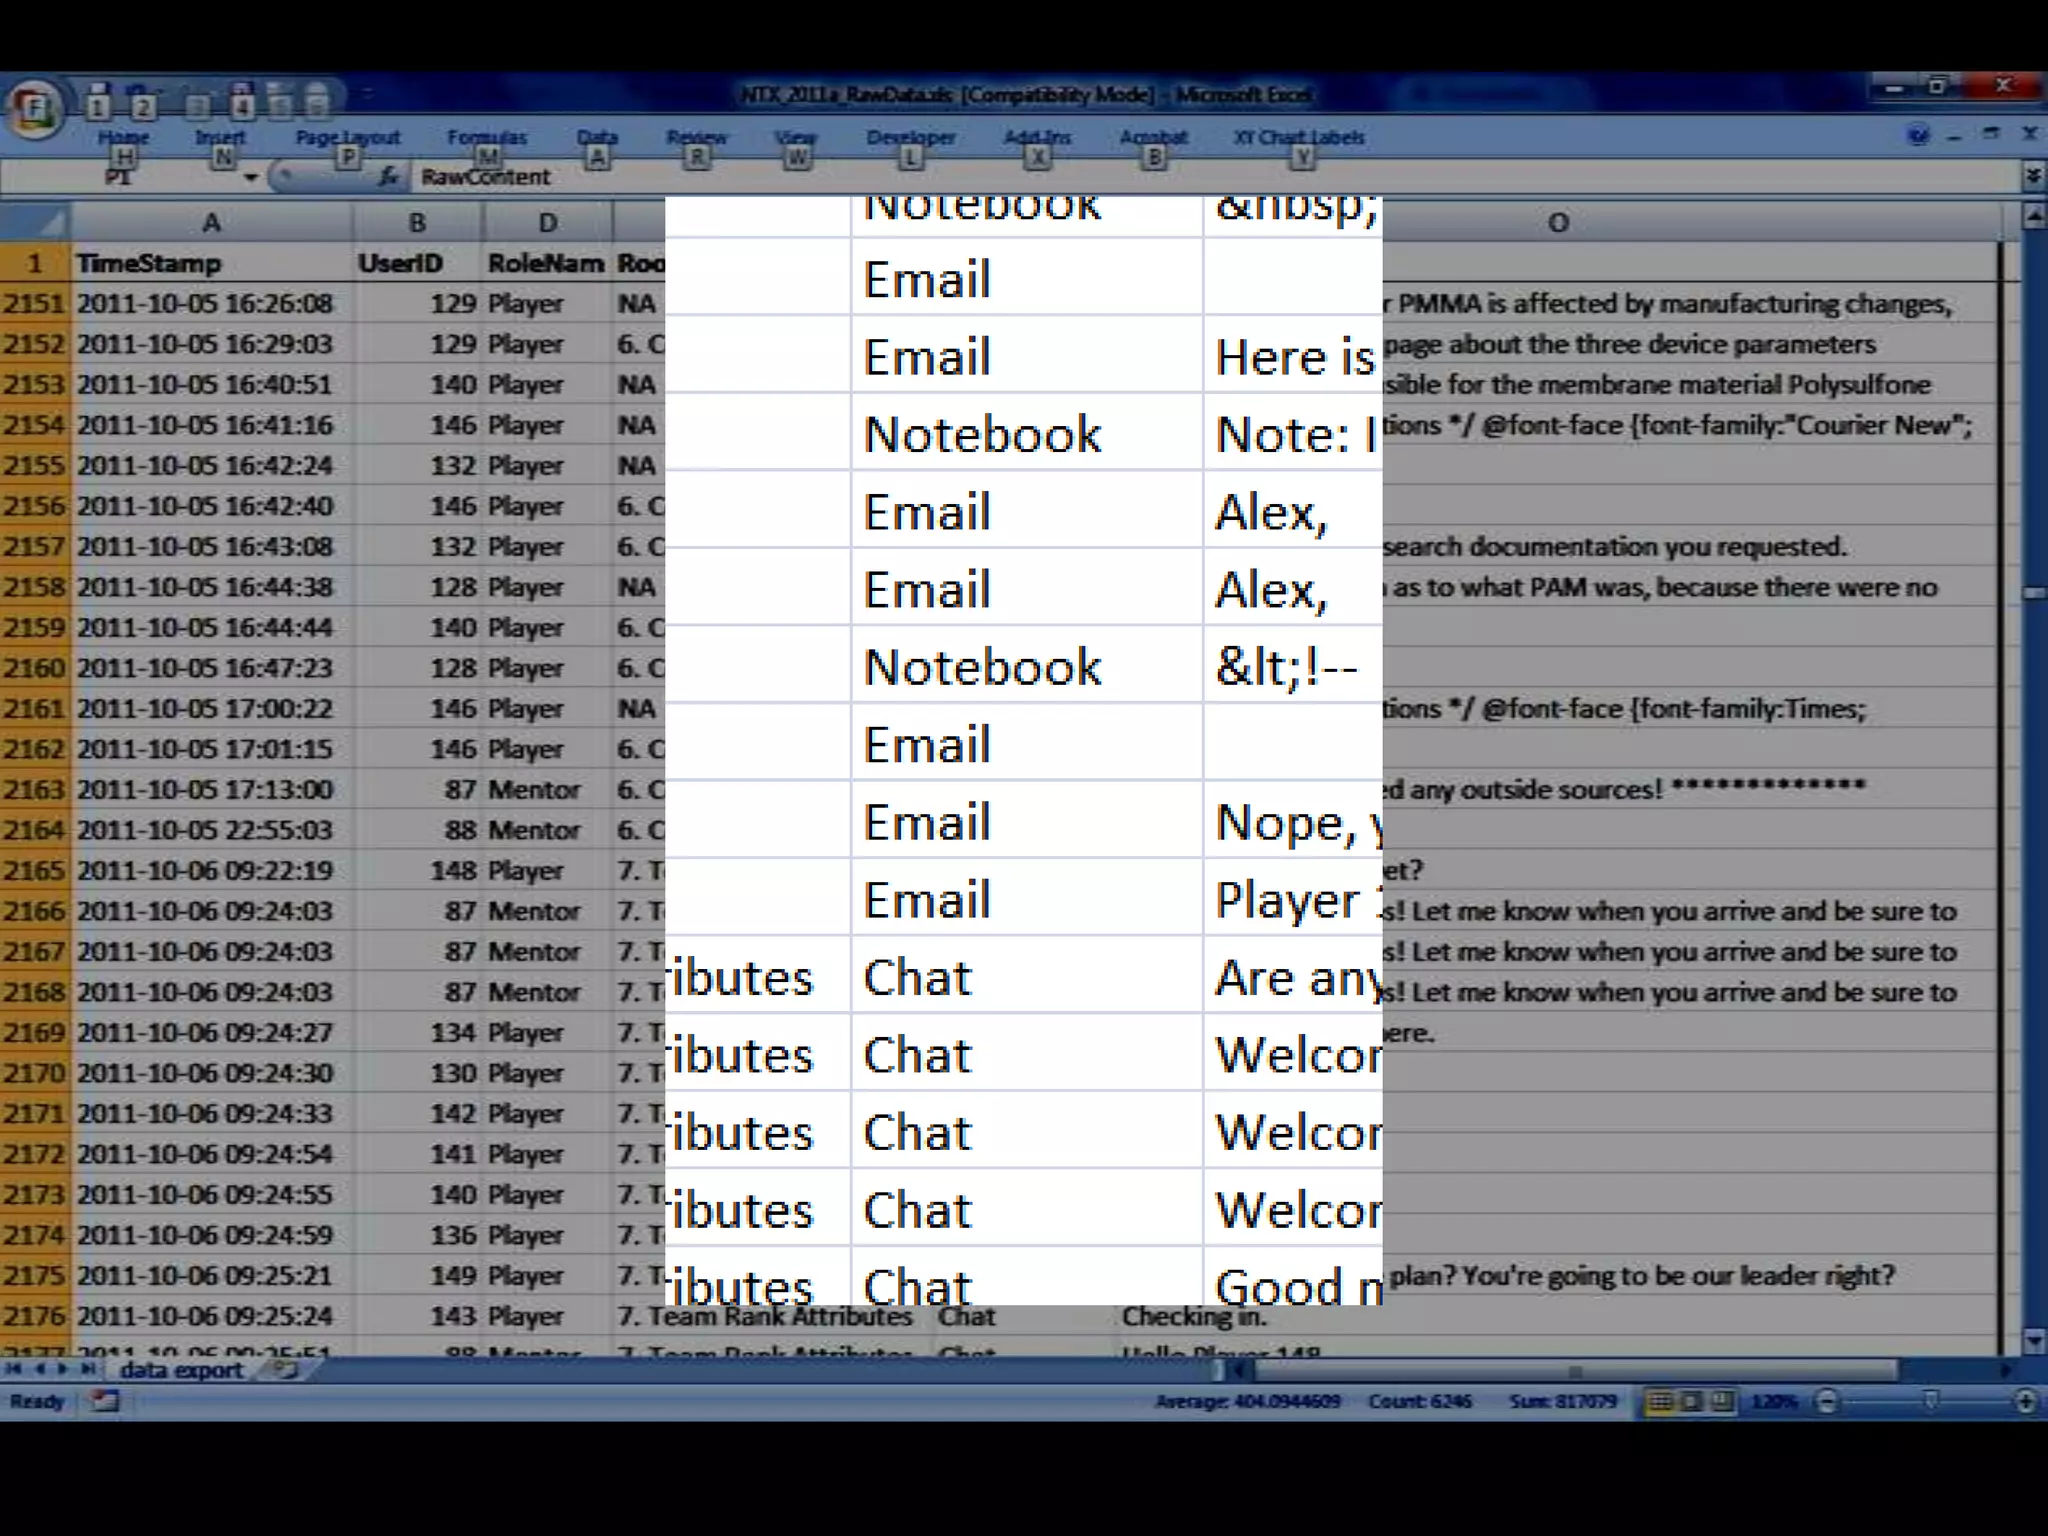2048x1536 pixels.
Task: Click the insert new worksheet tab icon
Action: [x=285, y=1370]
